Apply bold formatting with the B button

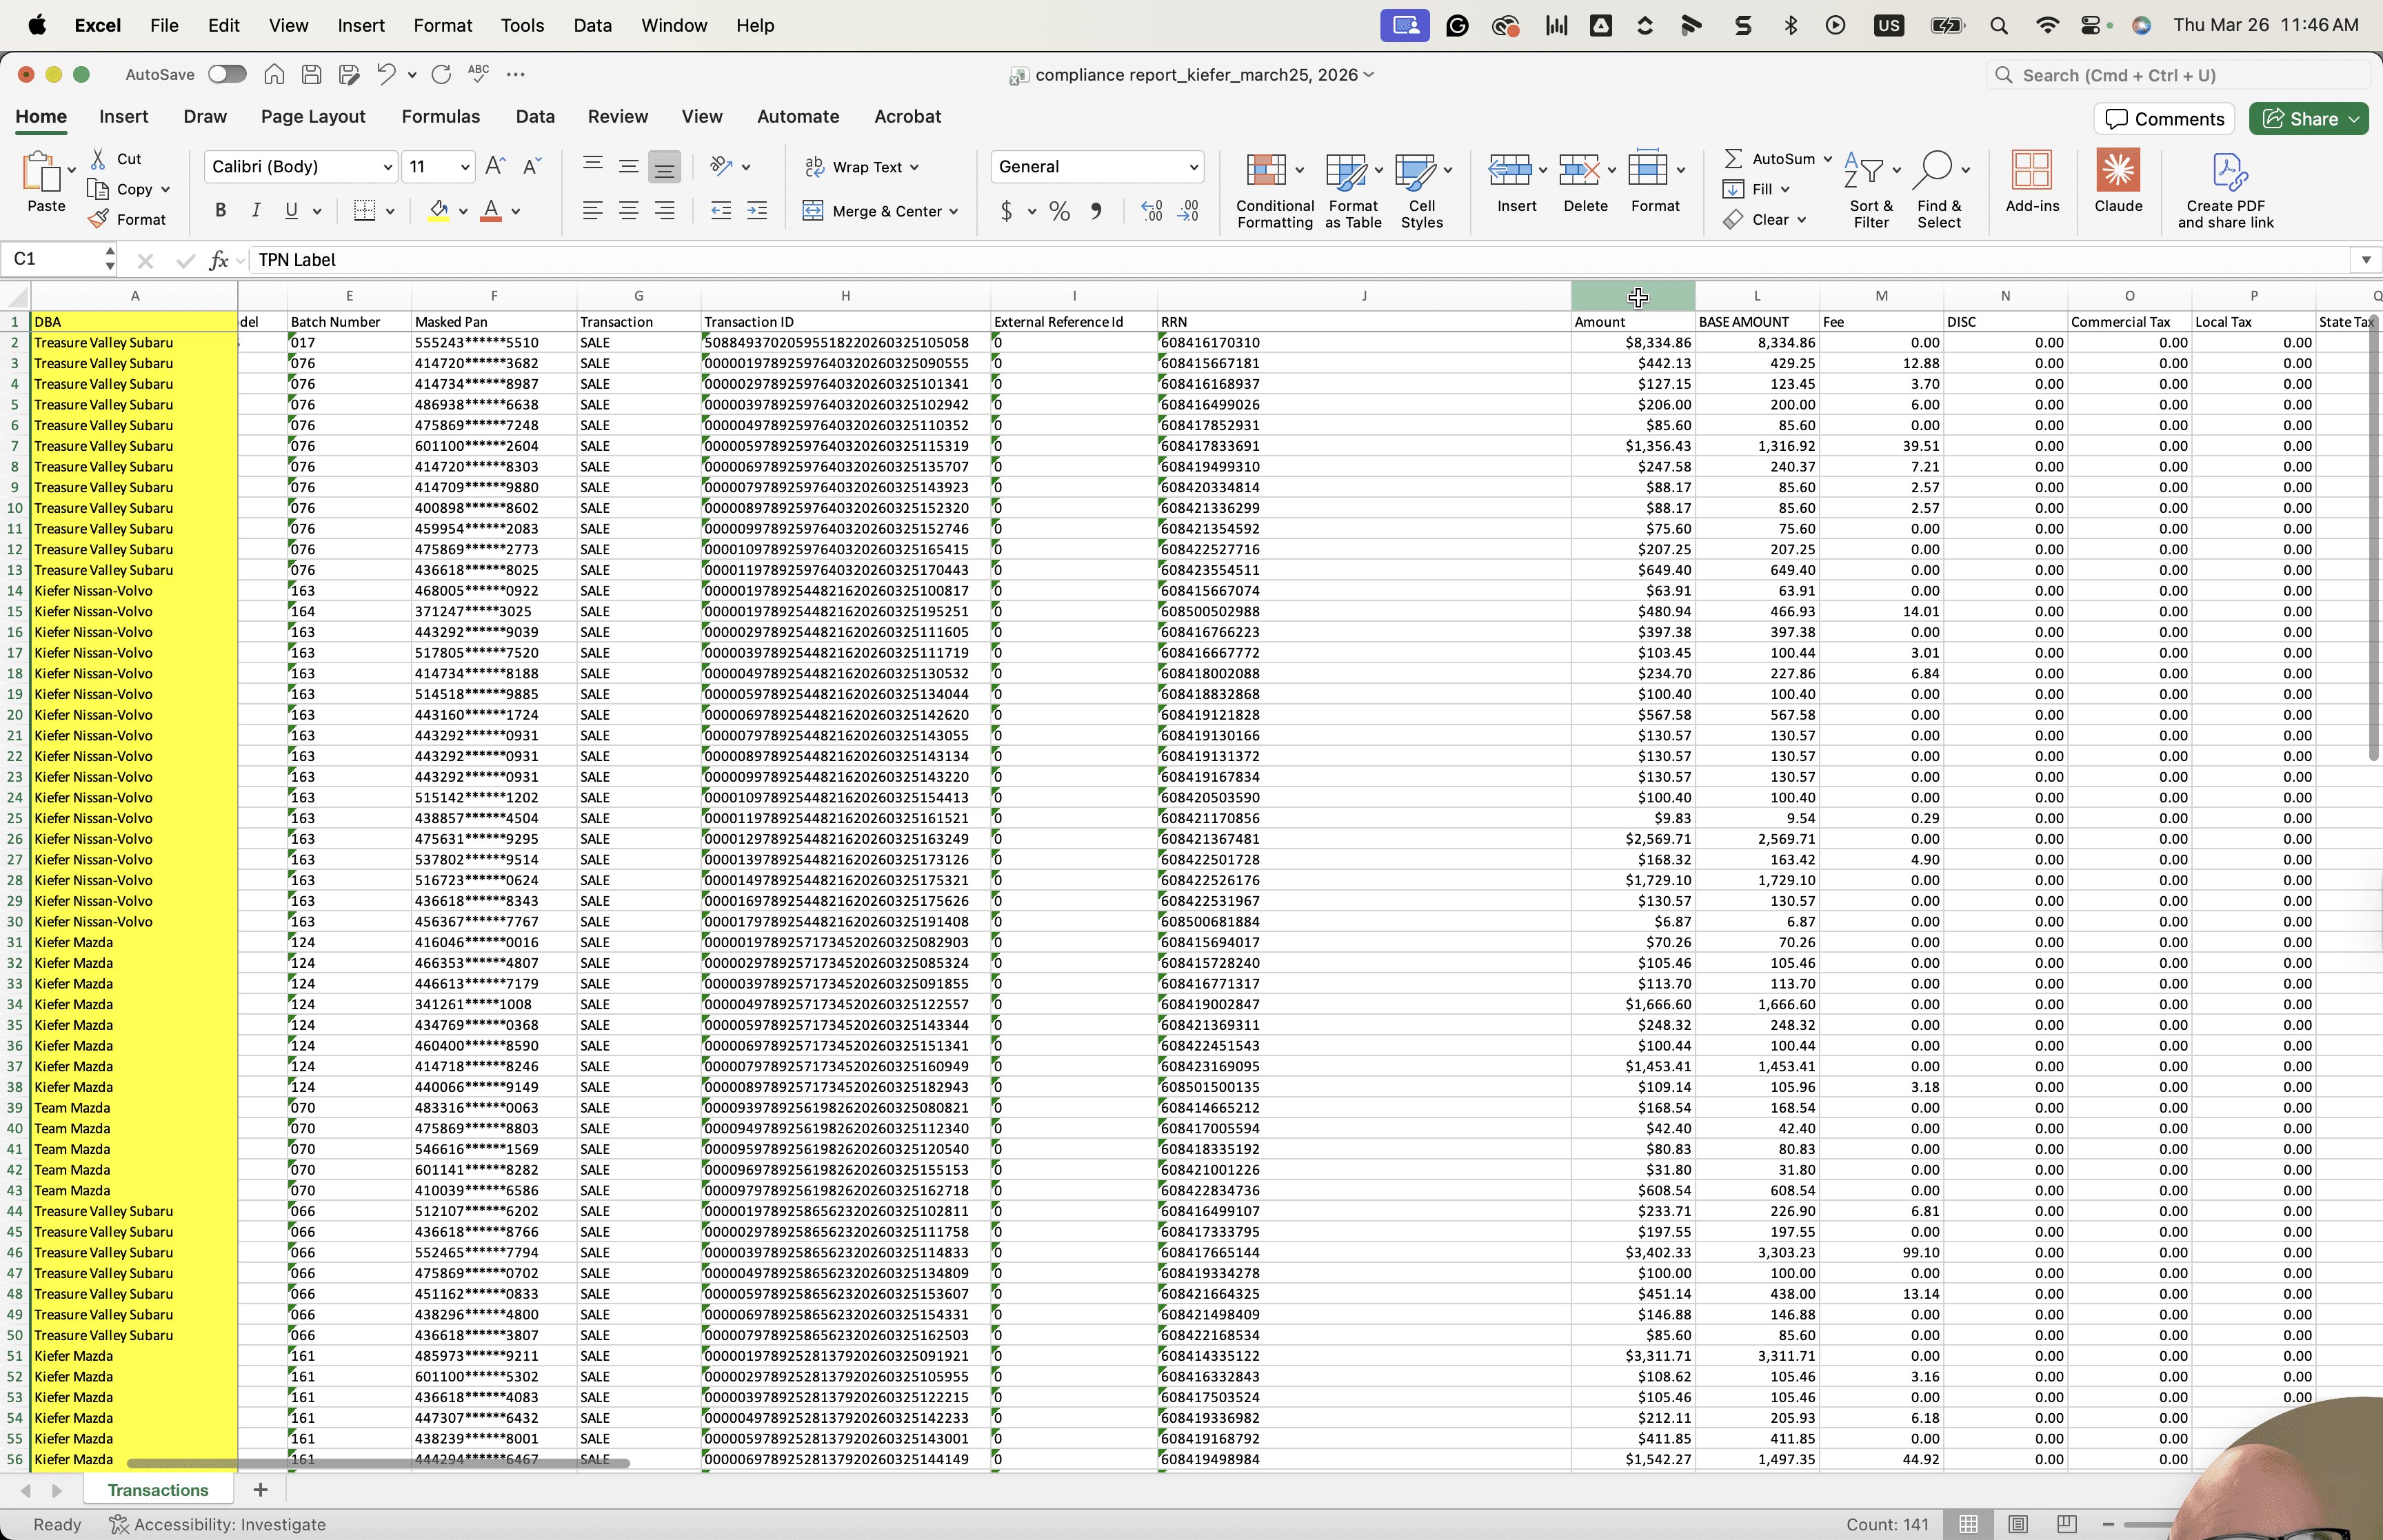(221, 210)
